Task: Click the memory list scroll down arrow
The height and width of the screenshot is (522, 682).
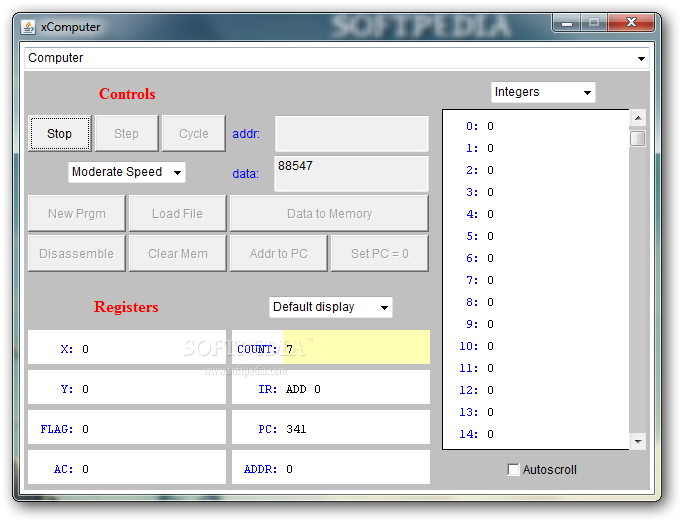Action: (638, 442)
